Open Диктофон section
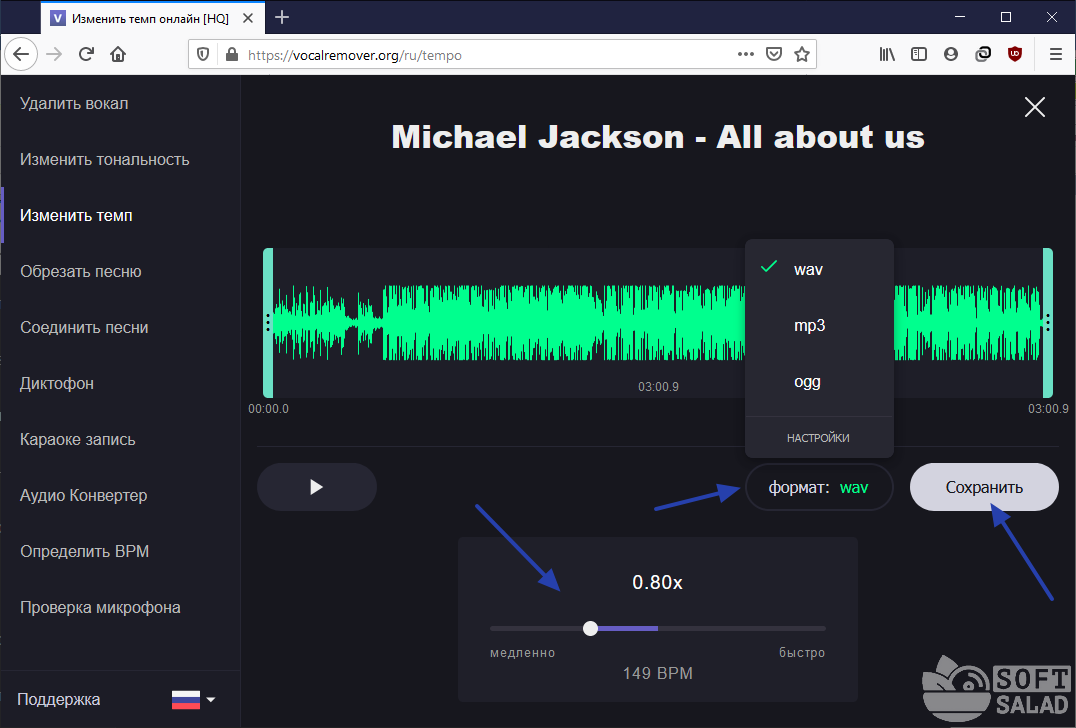The width and height of the screenshot is (1076, 728). coord(57,384)
